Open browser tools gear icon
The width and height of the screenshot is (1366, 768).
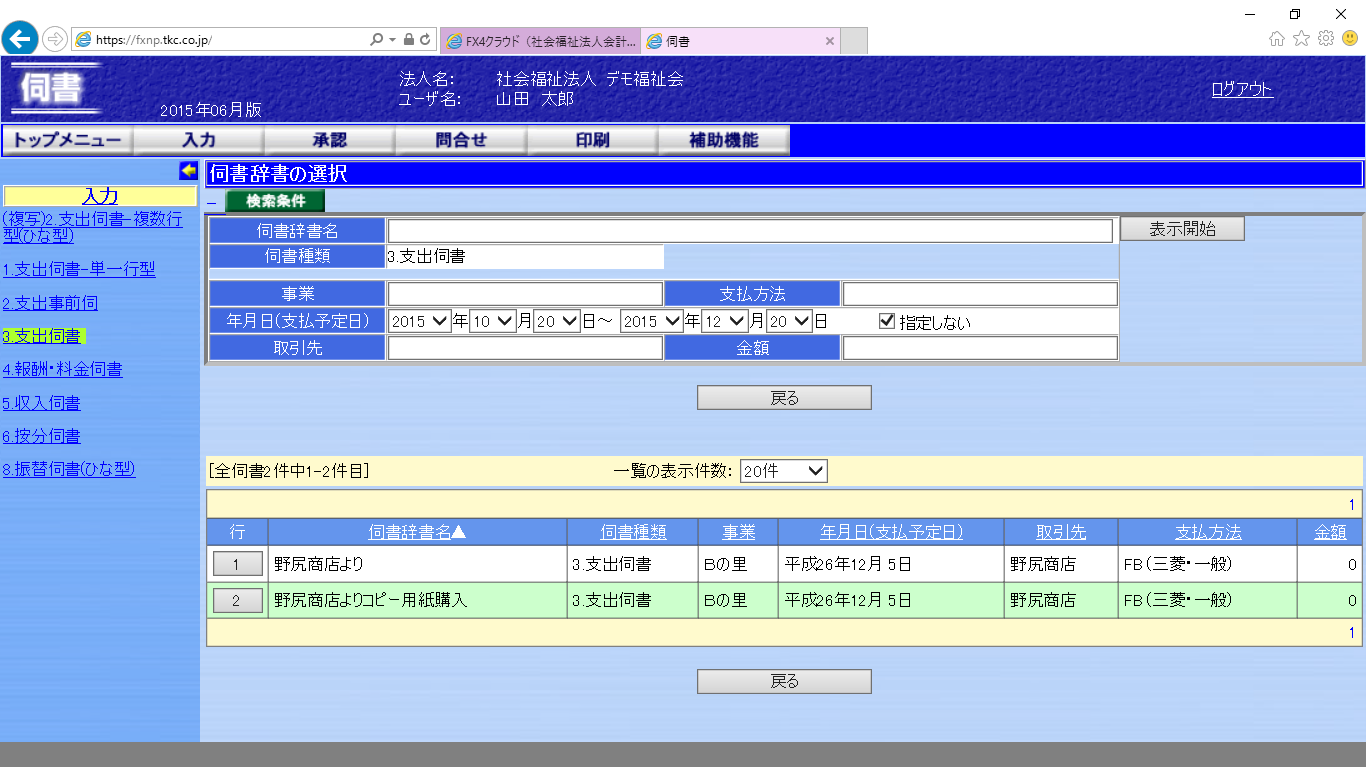point(1326,39)
